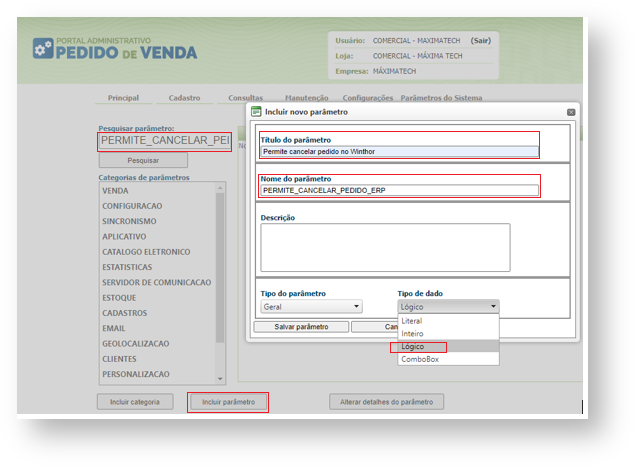This screenshot has height=467, width=636.
Task: Open the Principal menu
Action: pos(123,98)
